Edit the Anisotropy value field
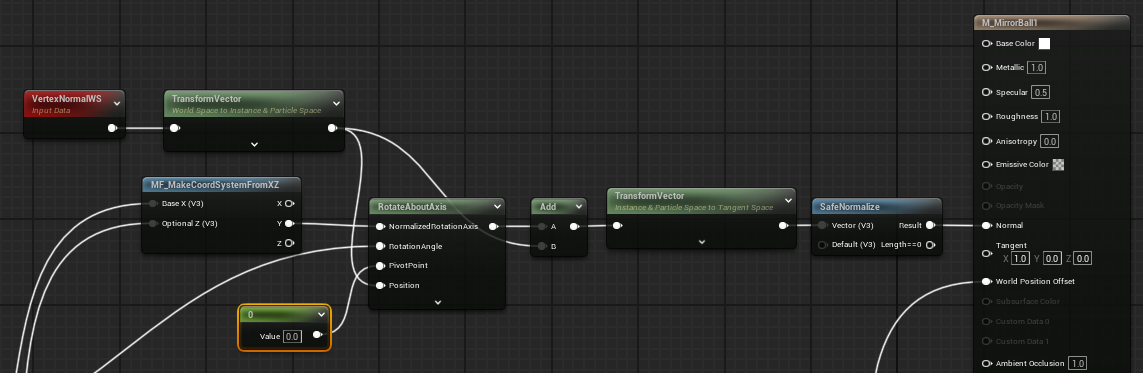 [x=1050, y=141]
